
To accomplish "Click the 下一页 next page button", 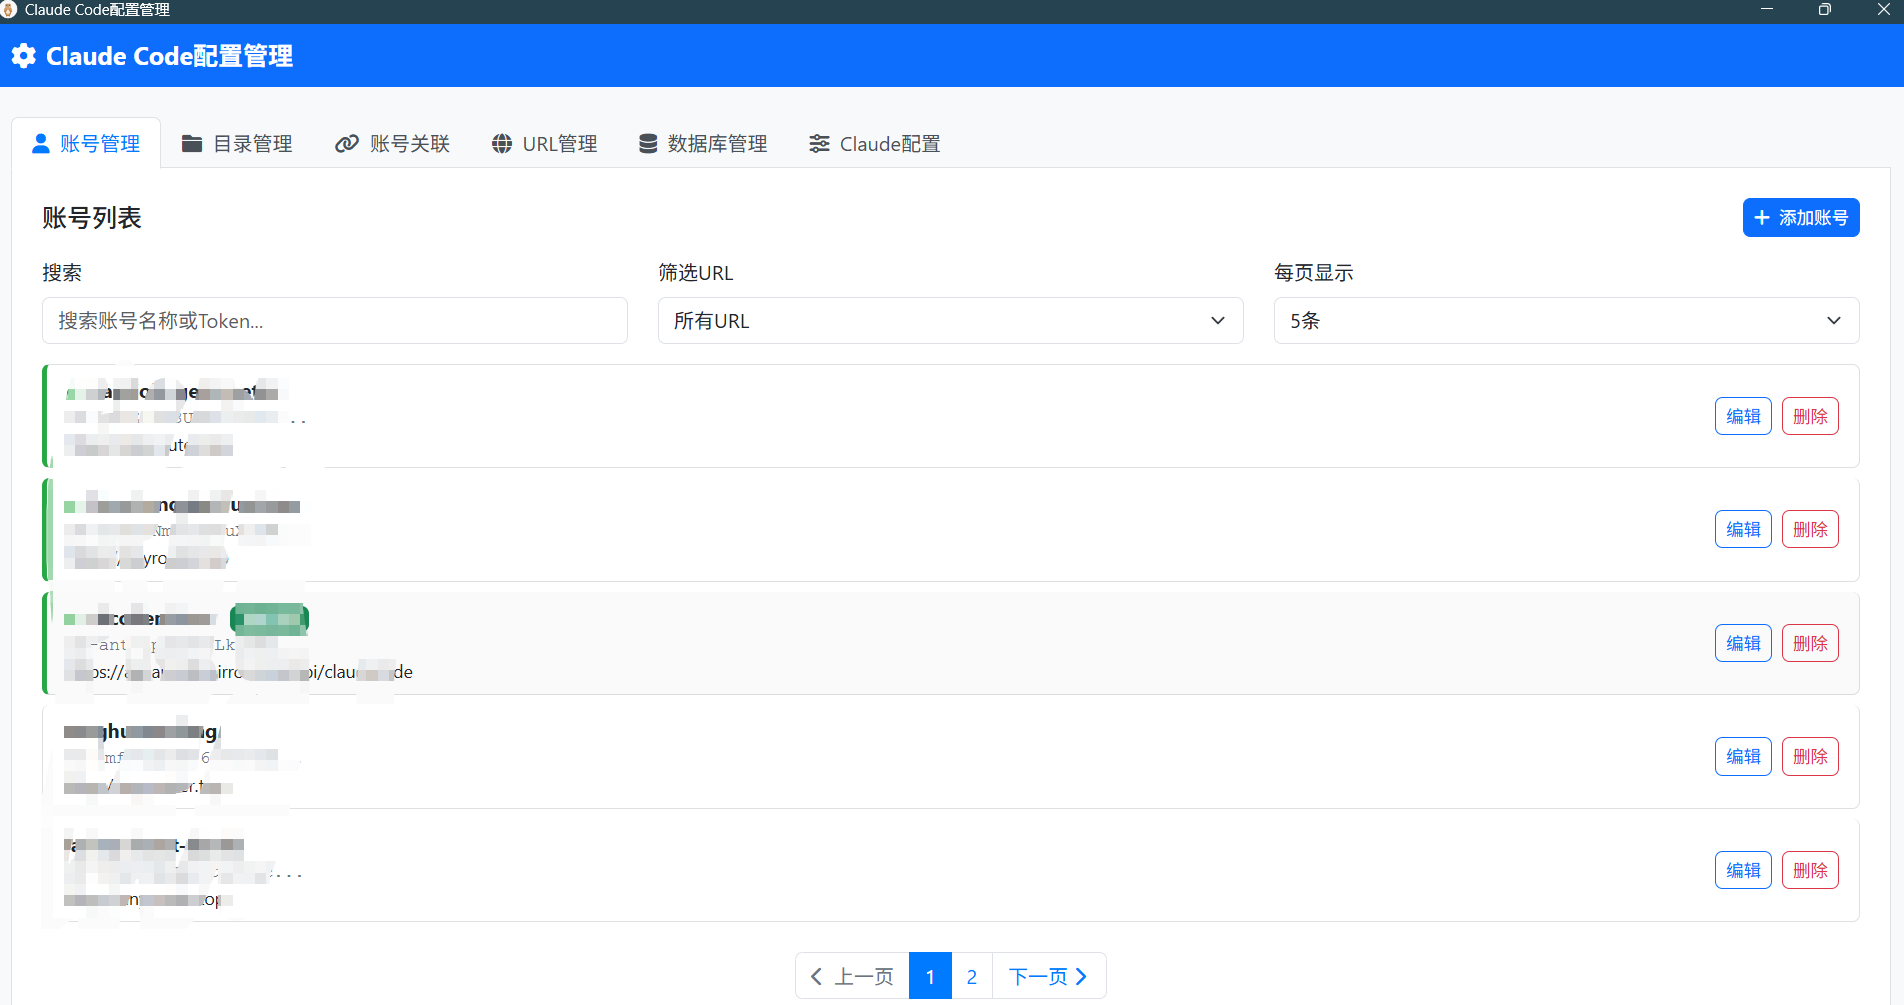I will click(1049, 976).
